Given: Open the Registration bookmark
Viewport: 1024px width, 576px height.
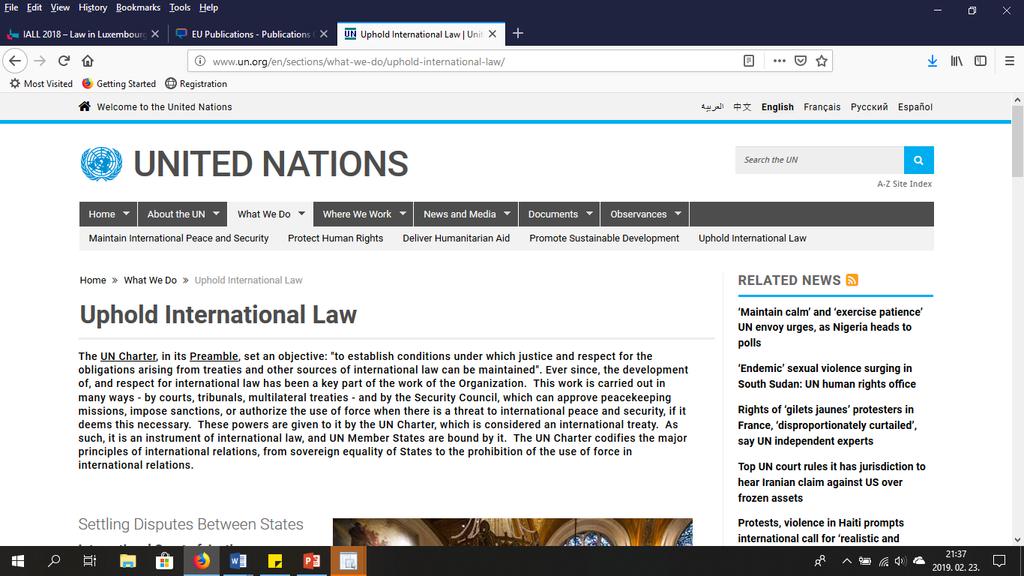Looking at the screenshot, I should [196, 84].
